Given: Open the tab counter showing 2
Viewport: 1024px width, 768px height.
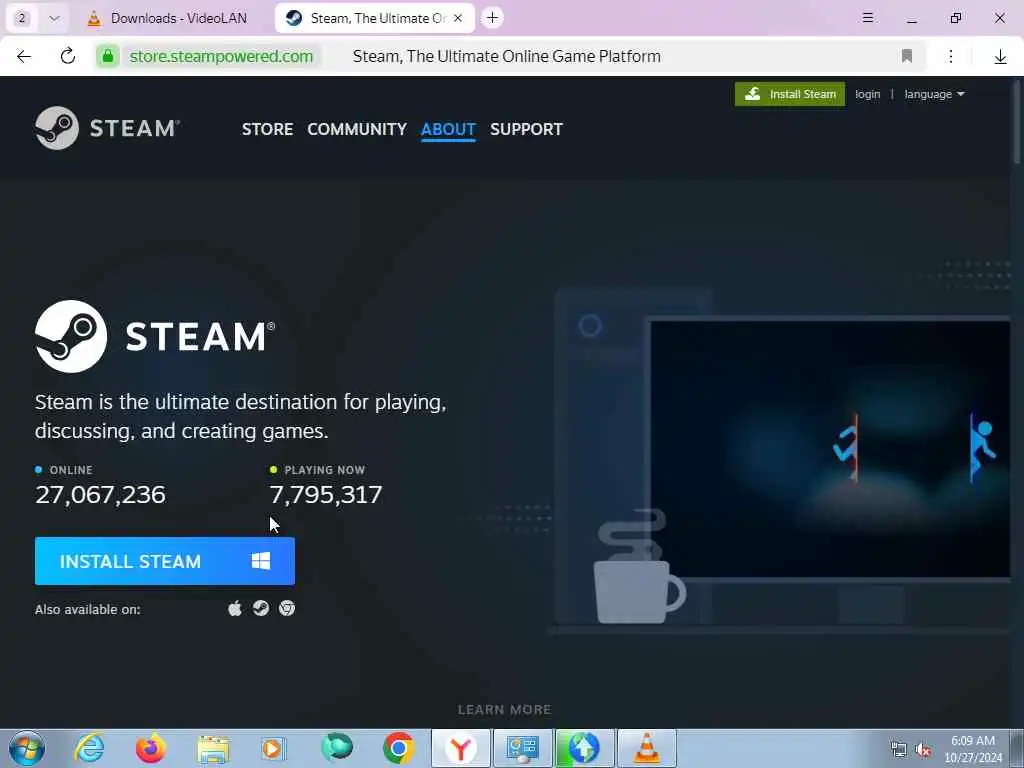Looking at the screenshot, I should coord(22,18).
